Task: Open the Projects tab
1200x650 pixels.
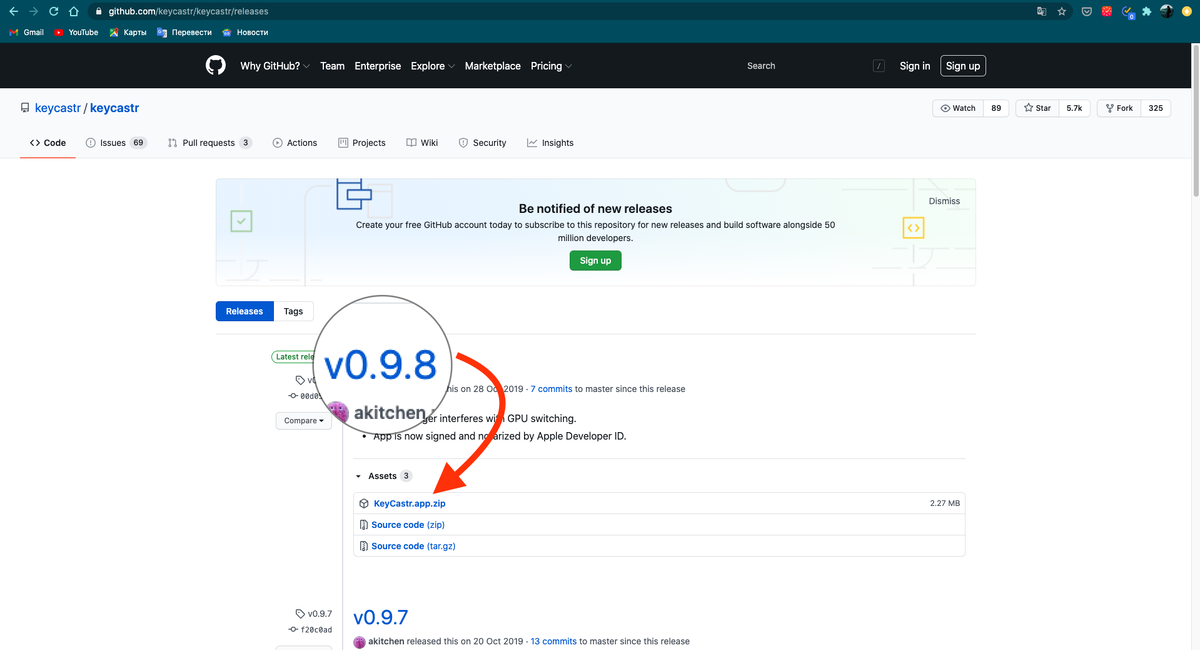Action: [362, 143]
